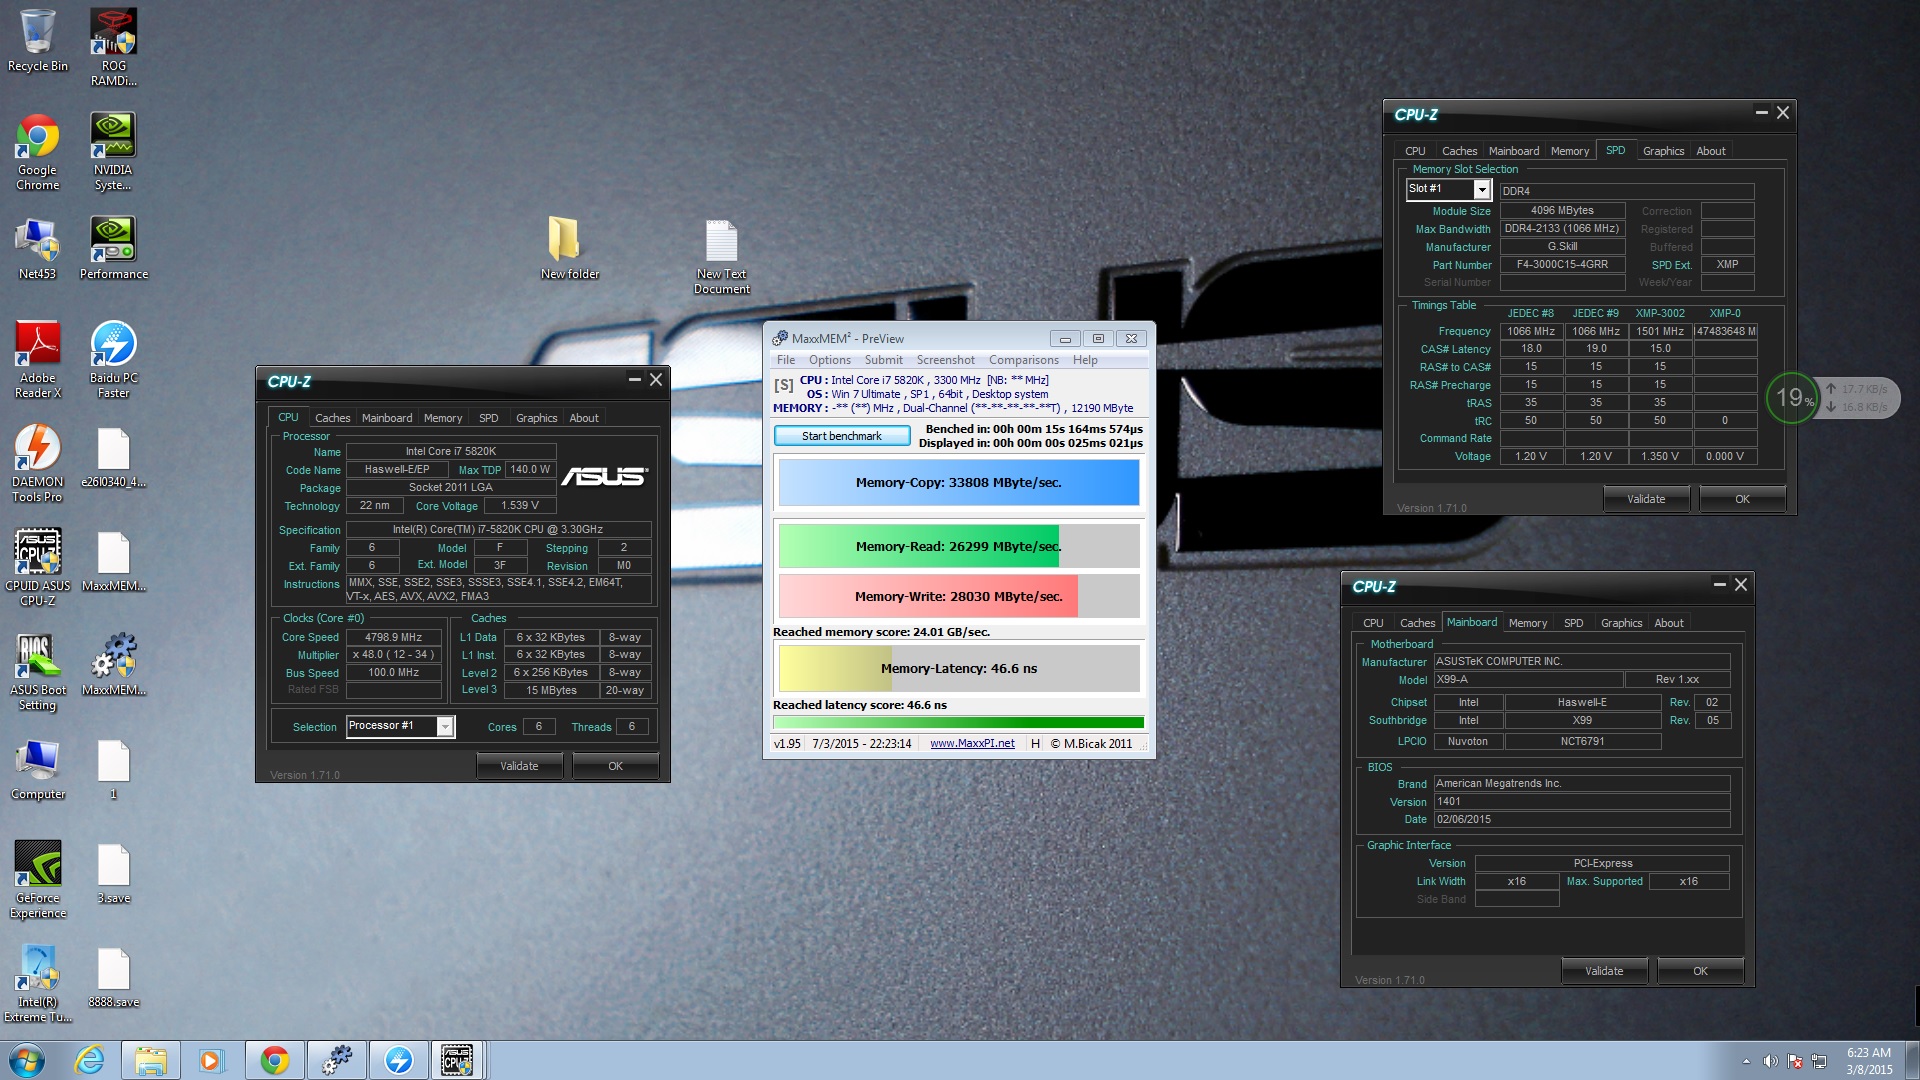Click OK in SPD CPU-Z window
The image size is (1920, 1080).
click(1742, 499)
